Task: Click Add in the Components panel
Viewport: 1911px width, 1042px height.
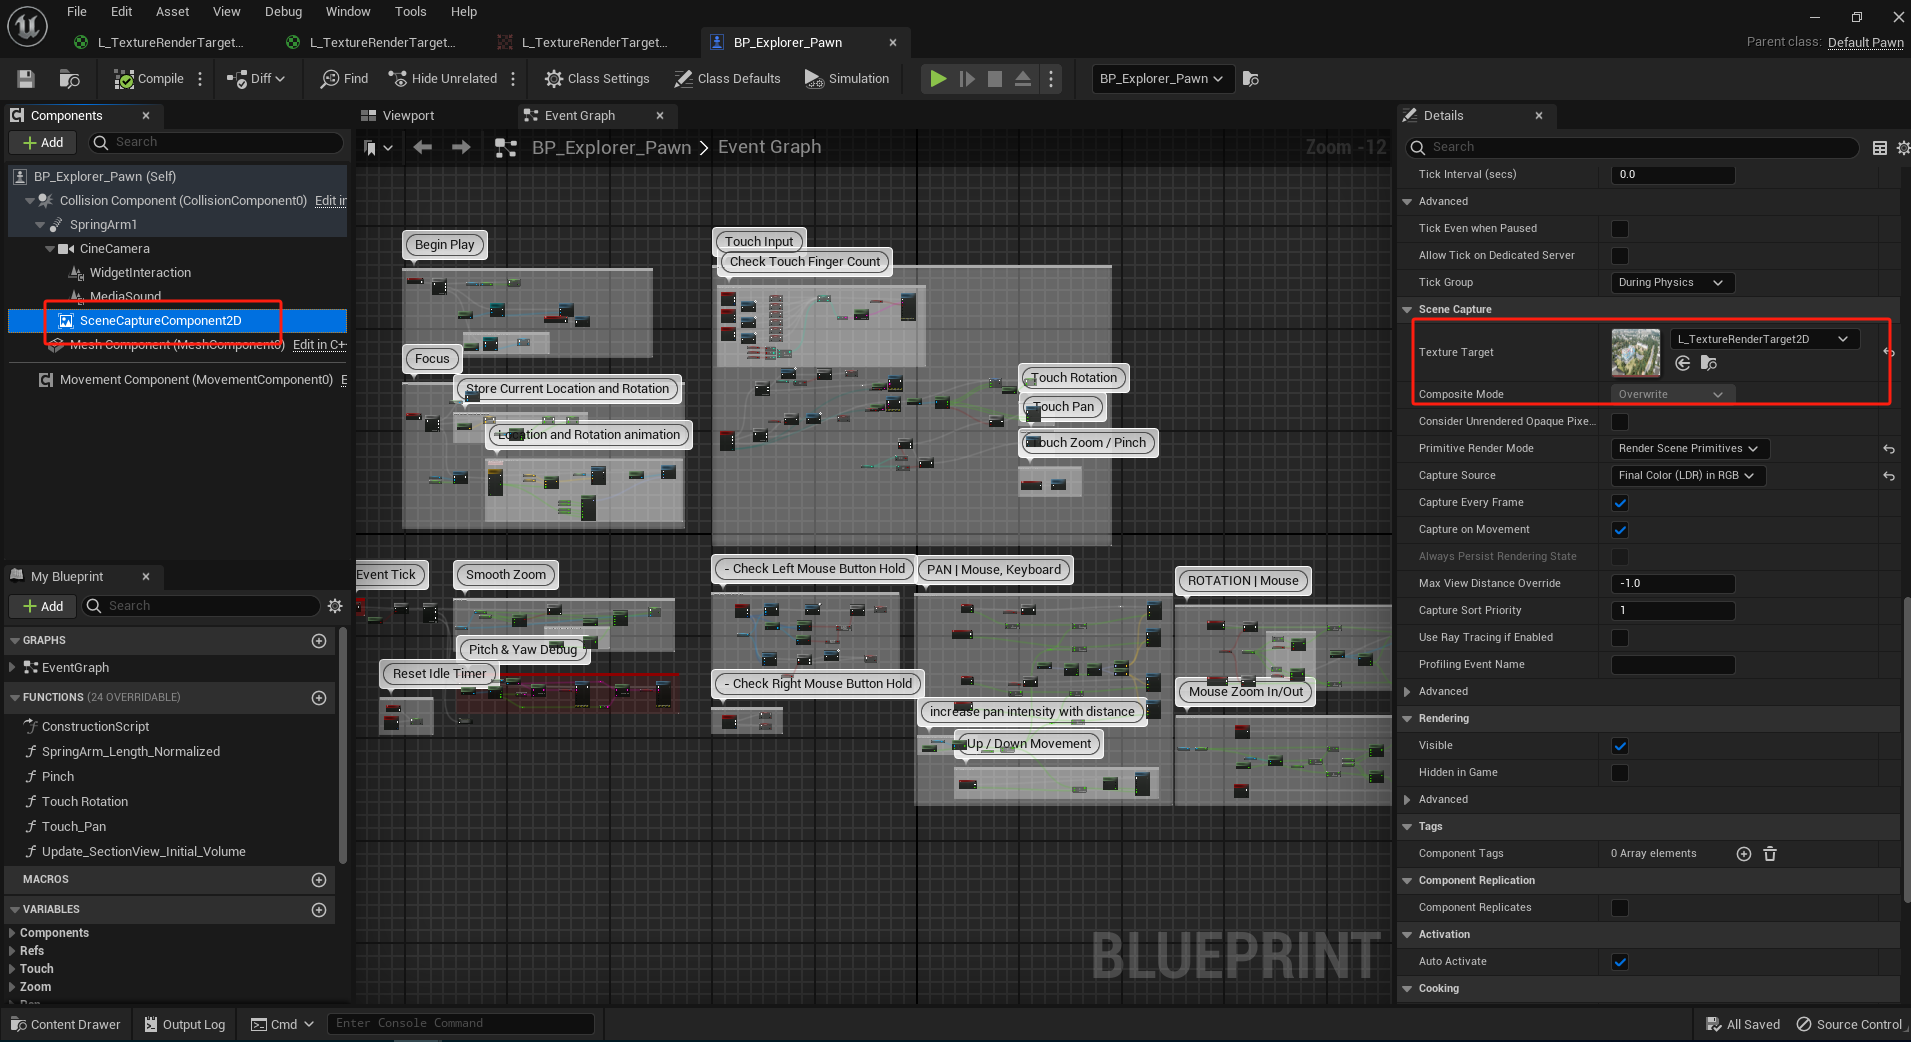Action: pyautogui.click(x=42, y=142)
